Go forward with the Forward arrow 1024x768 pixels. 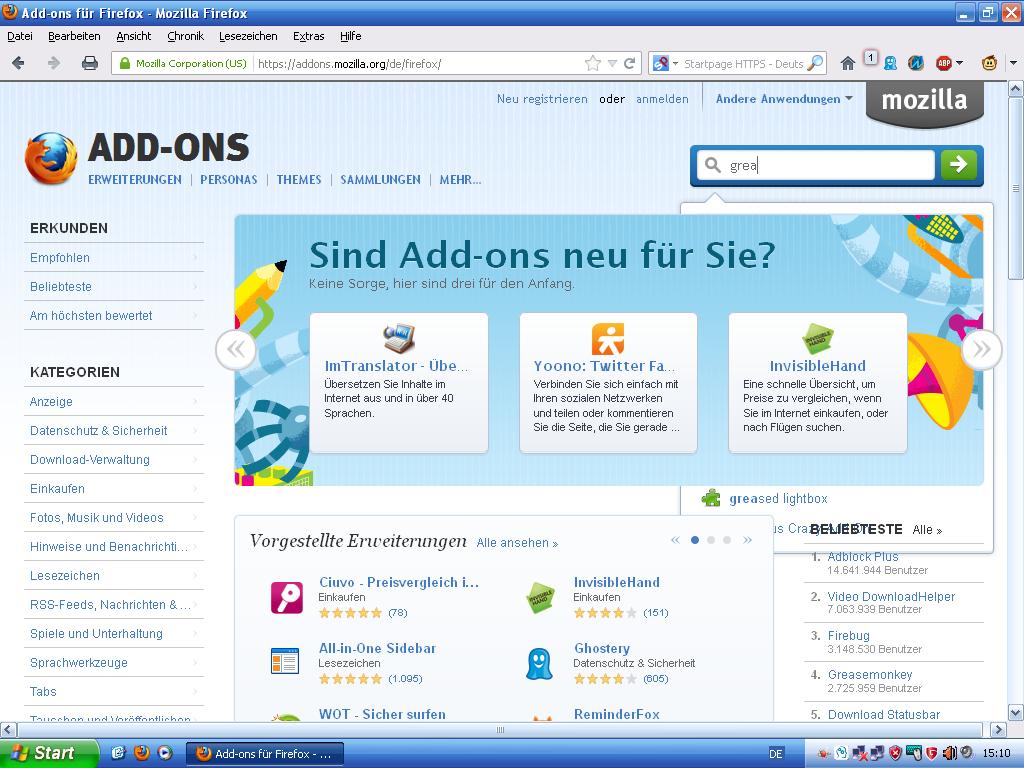pyautogui.click(x=54, y=63)
